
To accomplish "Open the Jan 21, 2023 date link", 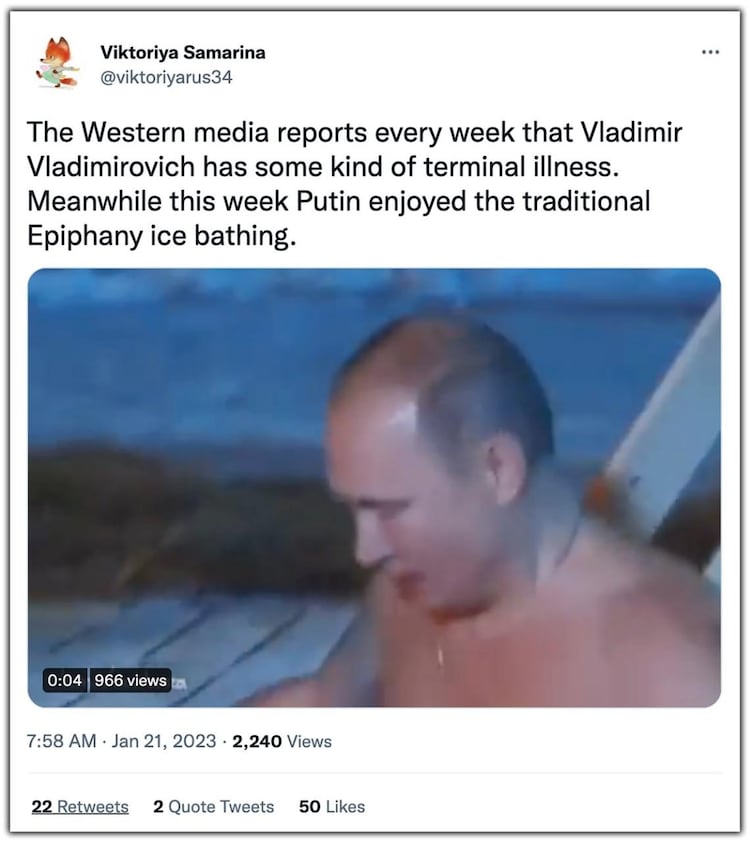I will [x=163, y=741].
